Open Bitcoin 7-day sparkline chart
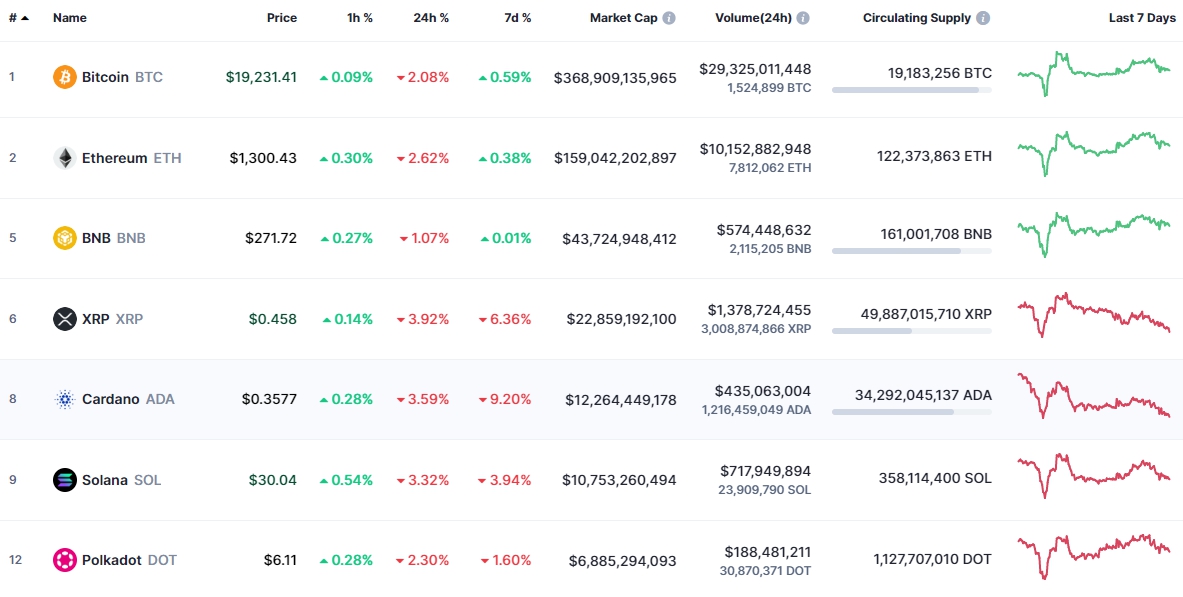This screenshot has height=597, width=1183. 1094,73
